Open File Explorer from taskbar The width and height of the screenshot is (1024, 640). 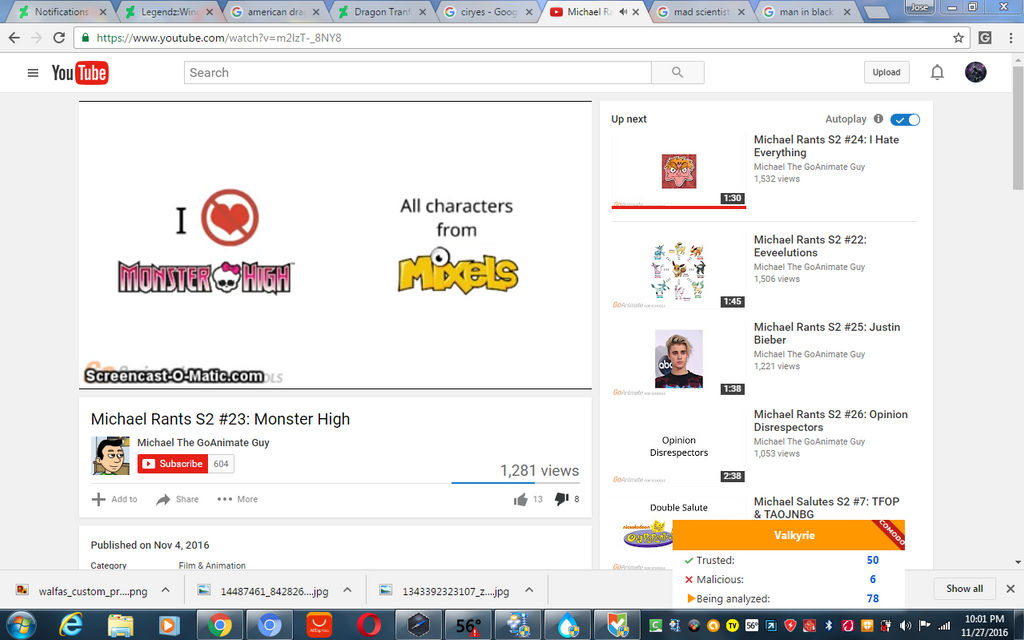pos(120,626)
